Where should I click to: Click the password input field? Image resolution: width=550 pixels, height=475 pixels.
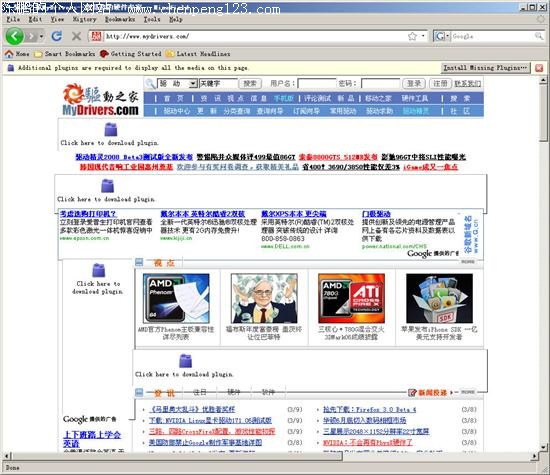[380, 83]
